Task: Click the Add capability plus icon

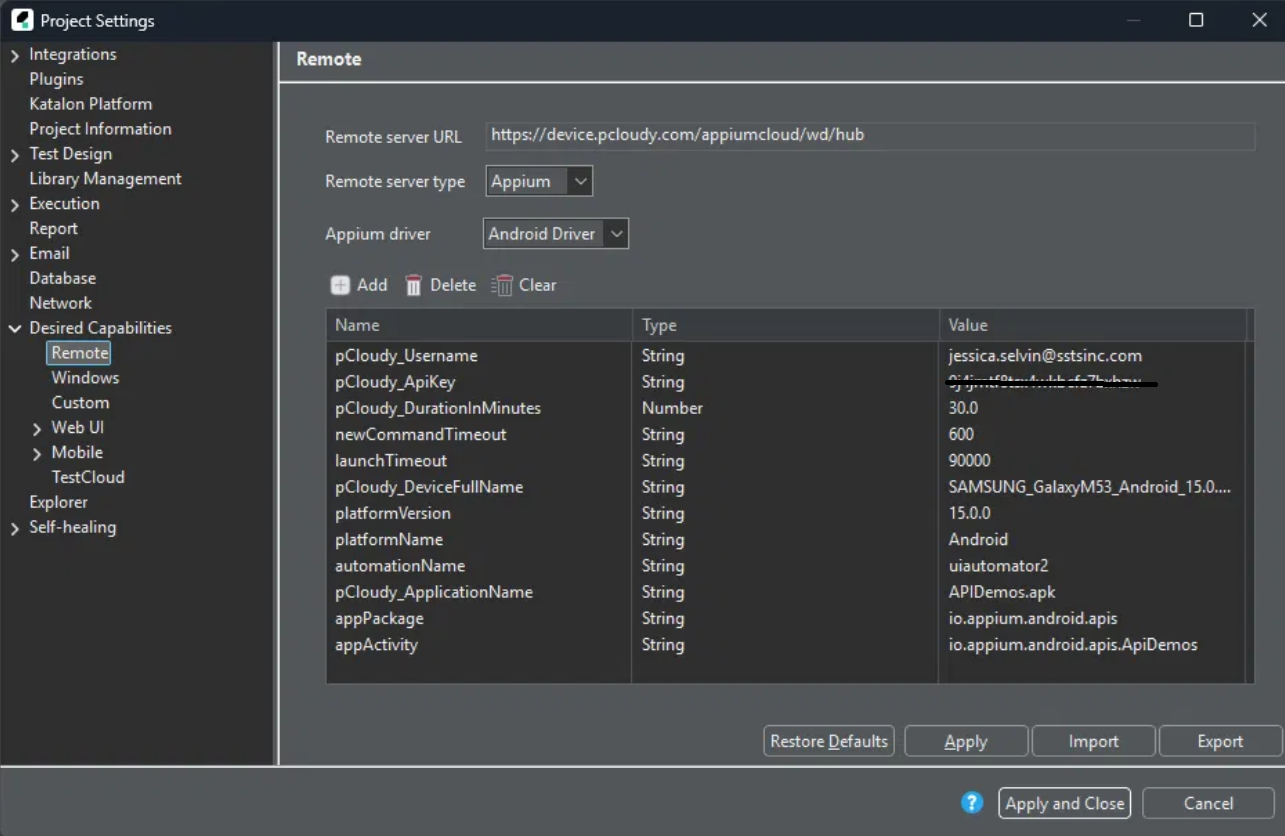Action: coord(340,285)
